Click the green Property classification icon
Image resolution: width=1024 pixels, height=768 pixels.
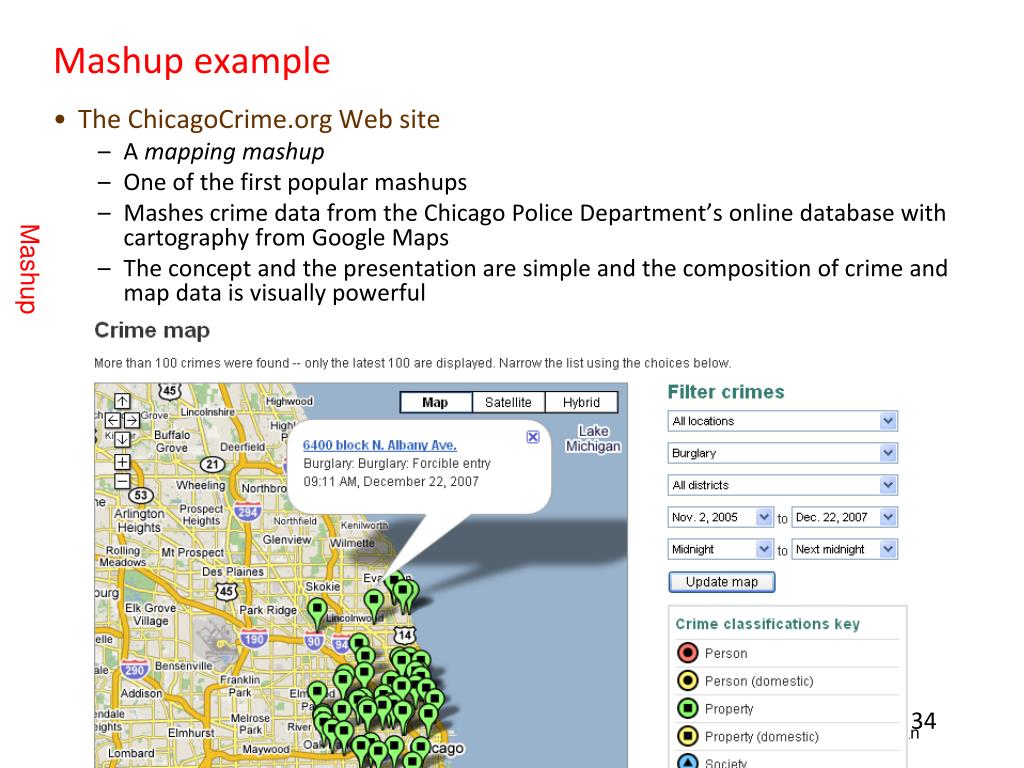pos(688,709)
